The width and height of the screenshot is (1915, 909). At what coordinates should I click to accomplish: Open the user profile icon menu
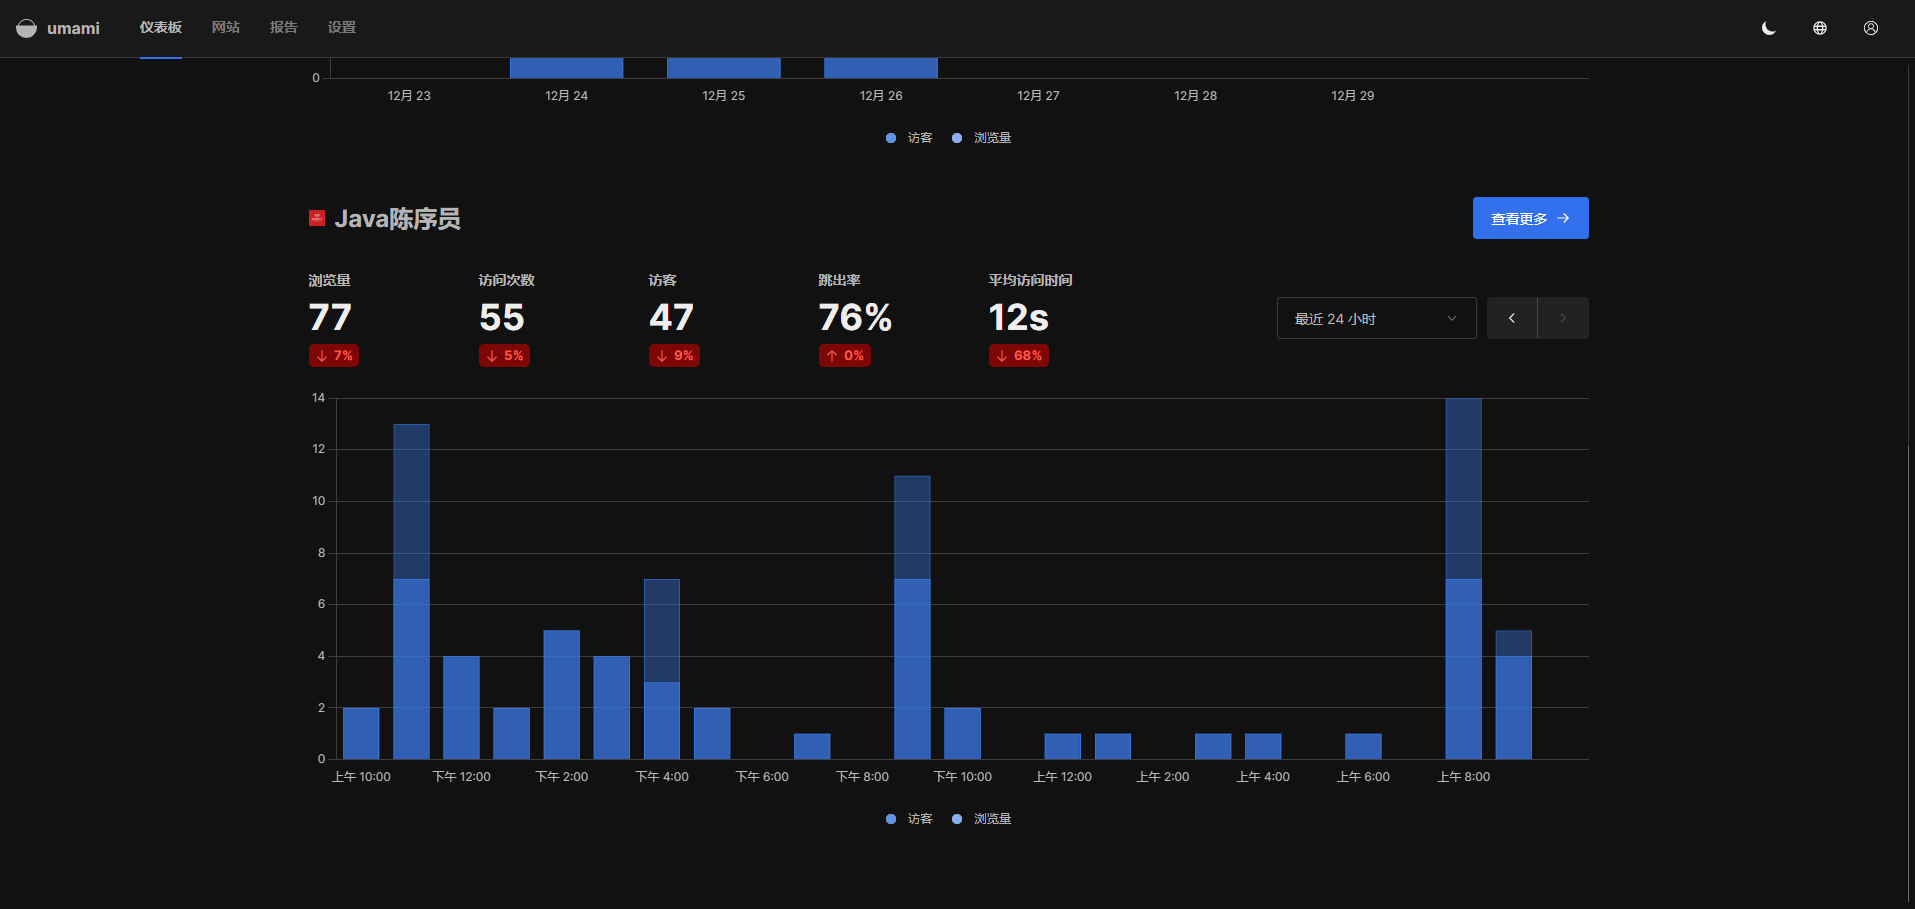tap(1870, 28)
